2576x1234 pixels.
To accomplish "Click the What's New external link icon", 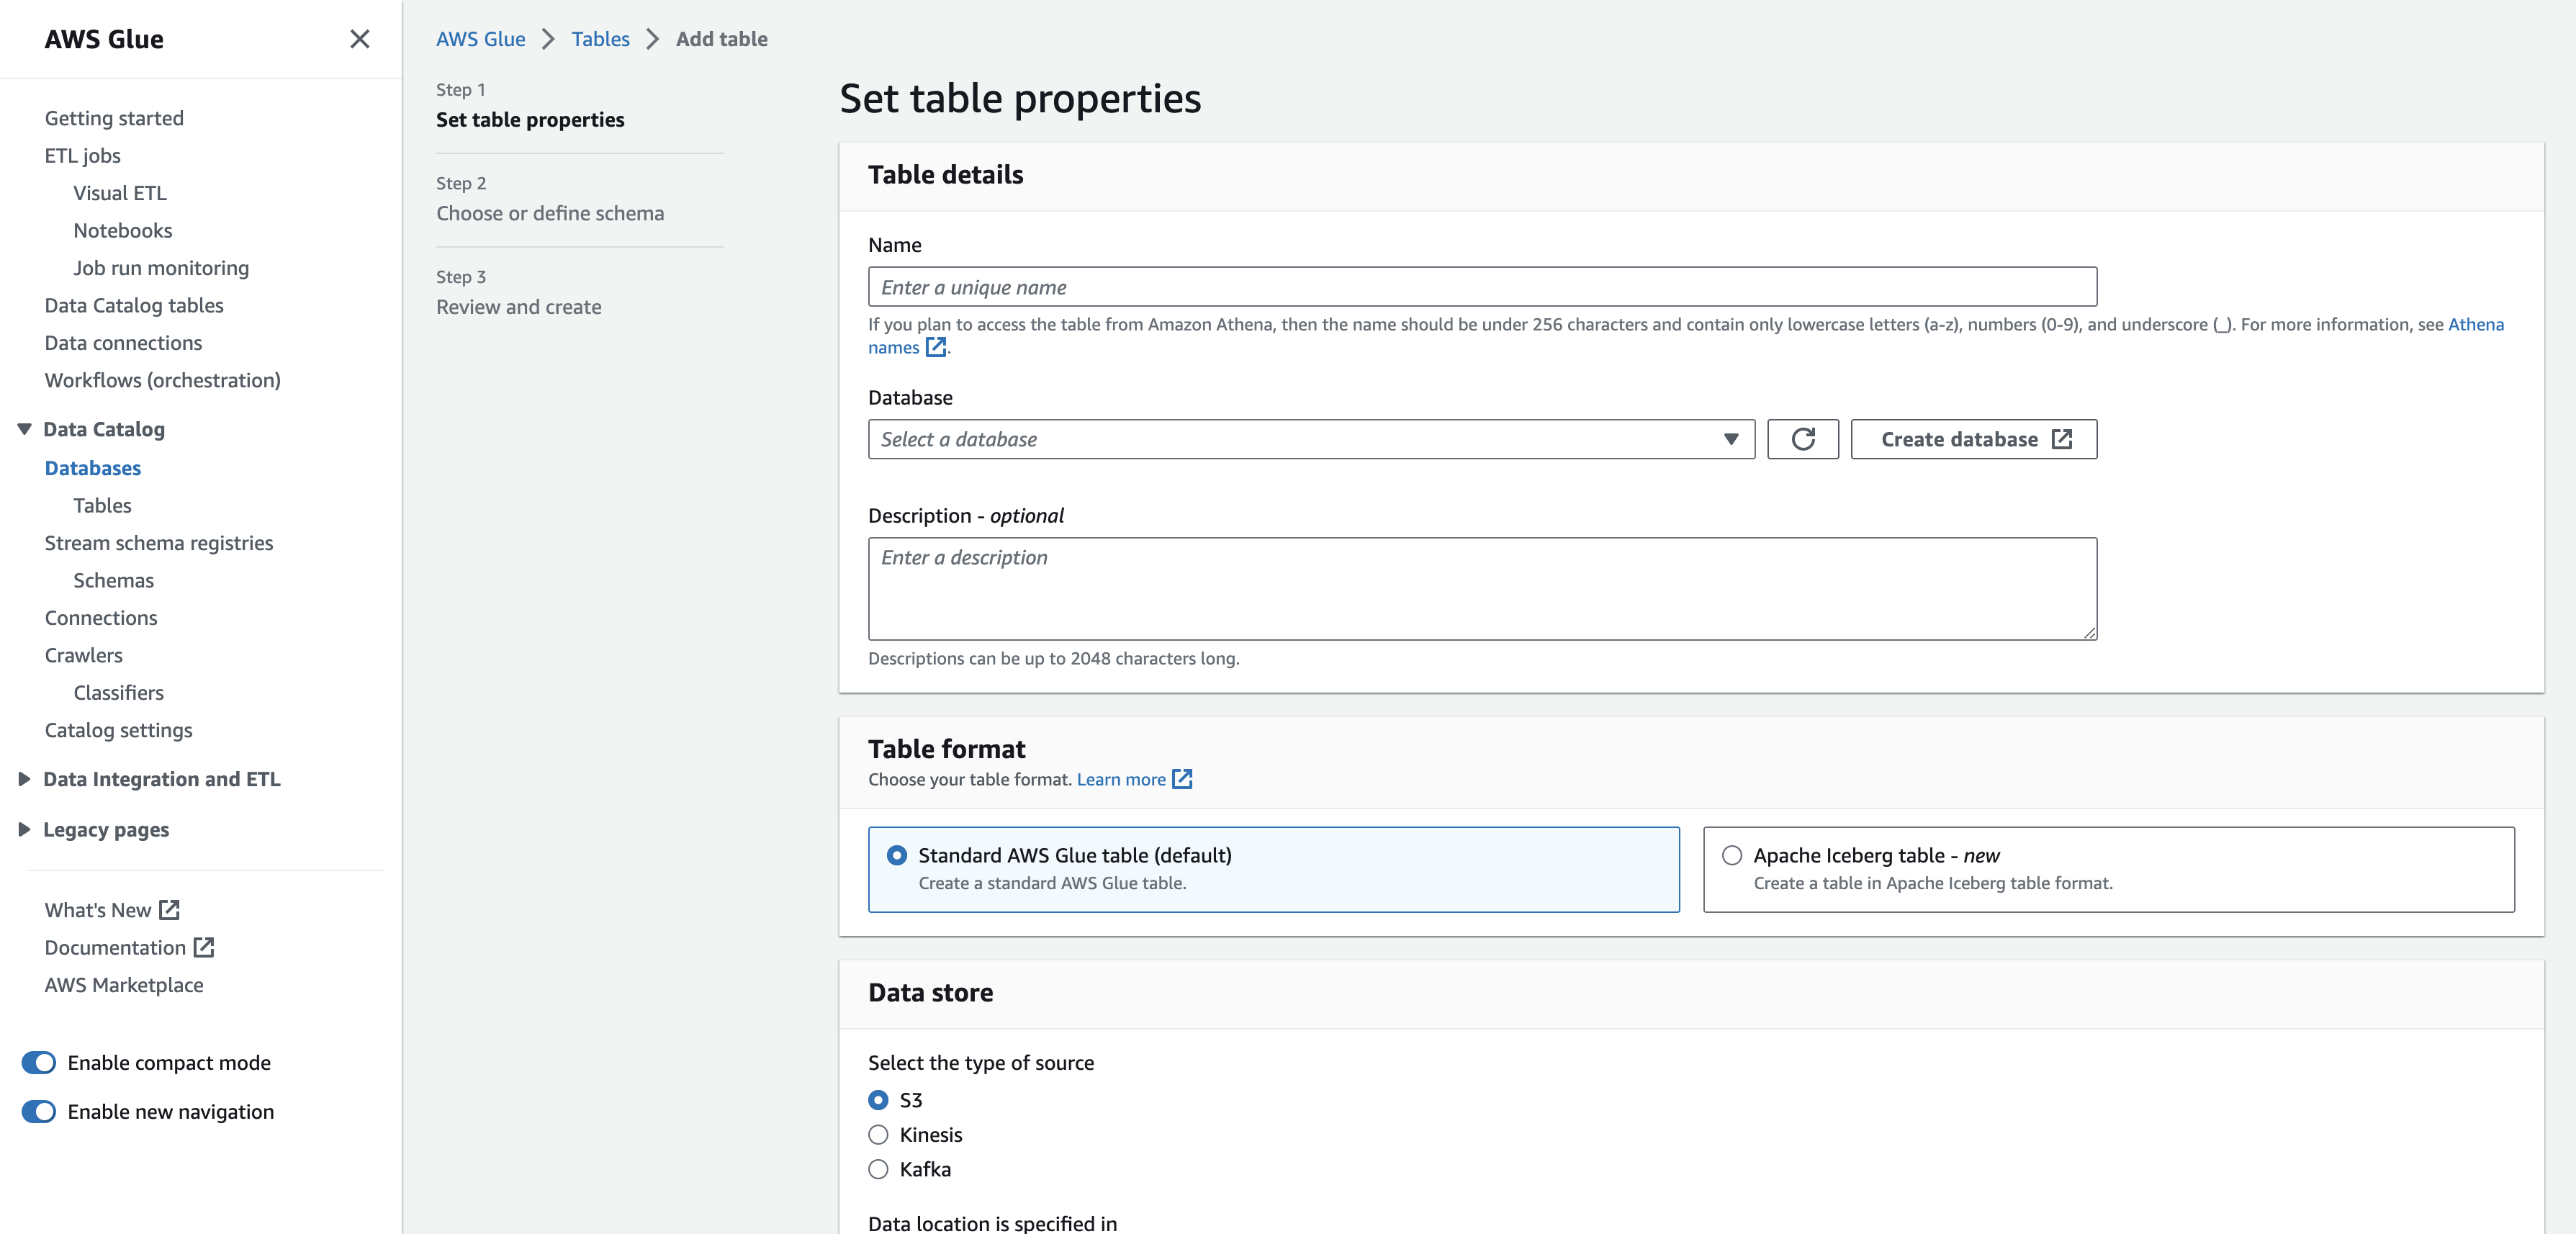I will tap(170, 910).
